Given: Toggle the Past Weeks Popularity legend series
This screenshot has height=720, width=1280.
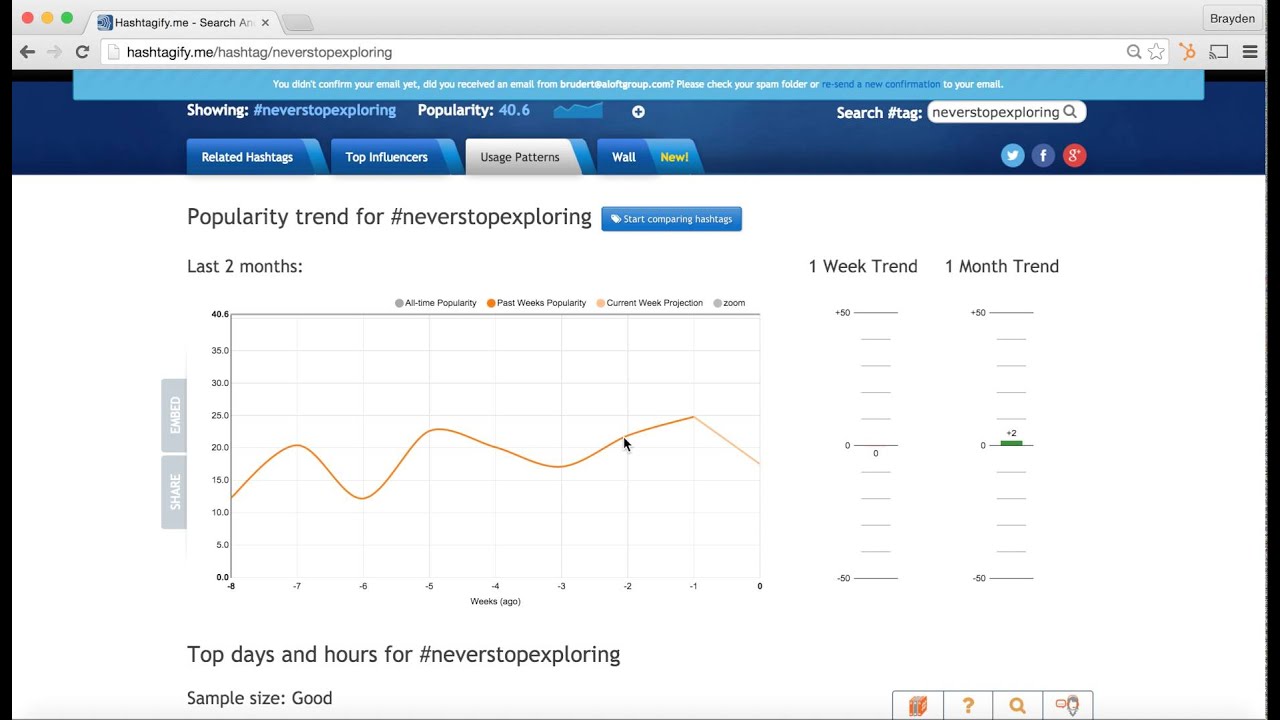Looking at the screenshot, I should pyautogui.click(x=537, y=303).
